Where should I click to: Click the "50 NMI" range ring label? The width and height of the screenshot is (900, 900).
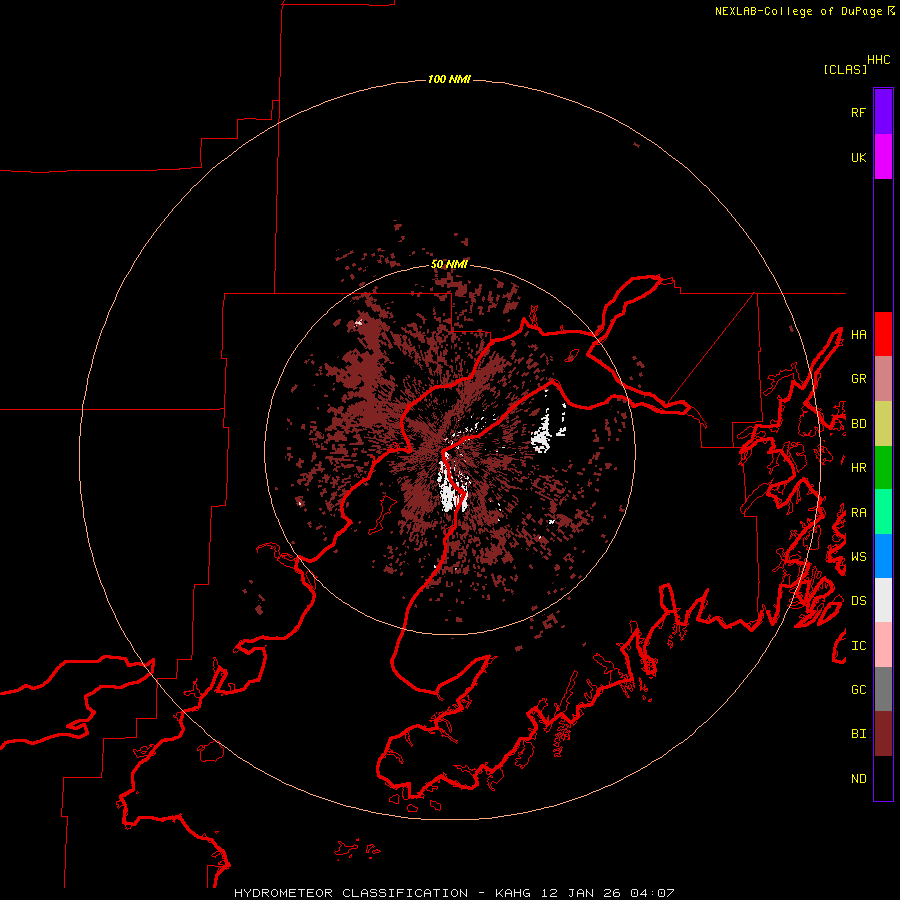[x=449, y=264]
